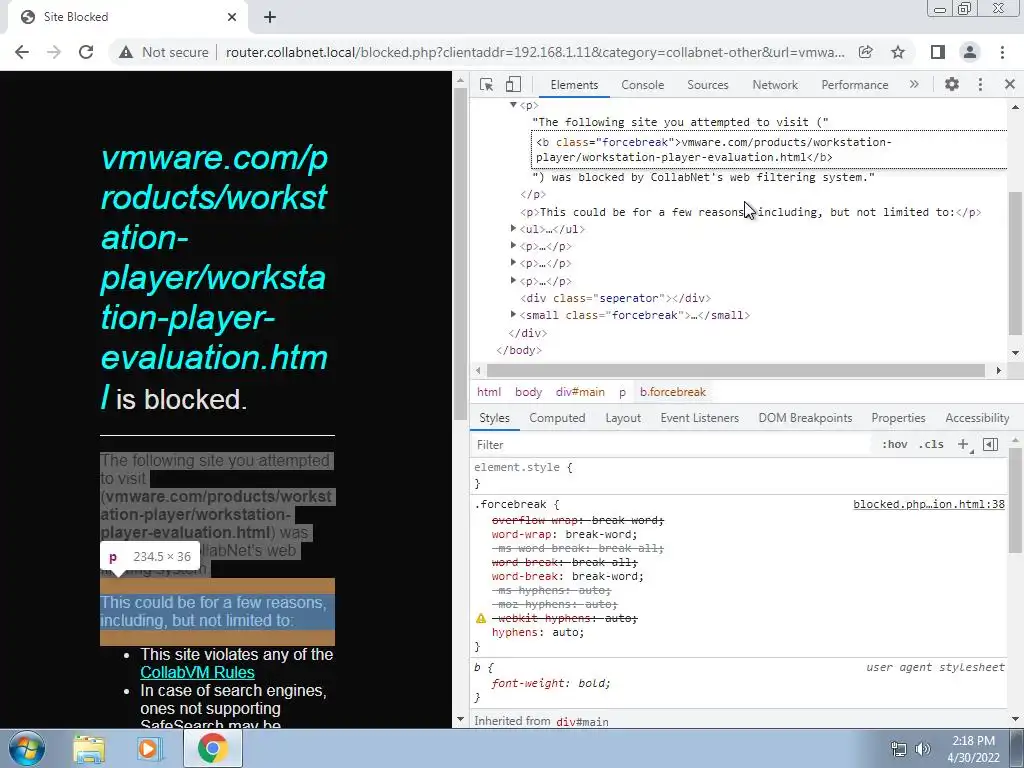Open the Chrome three-dot menu
1024x768 pixels.
click(x=1002, y=52)
